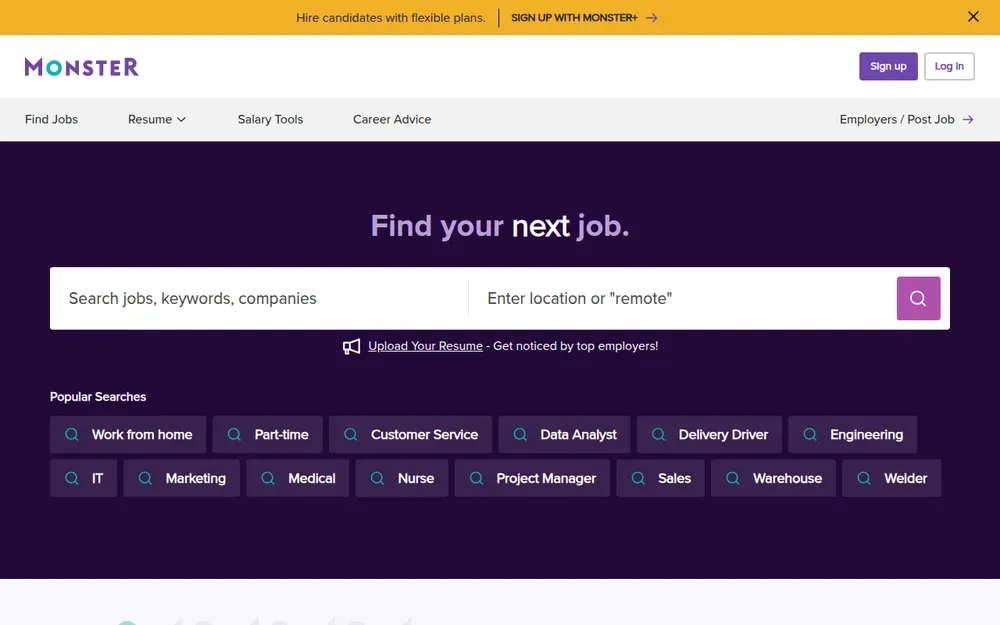Click the megaphone icon beside Upload Your Resume
Screen dimensions: 1000x625
pos(351,346)
